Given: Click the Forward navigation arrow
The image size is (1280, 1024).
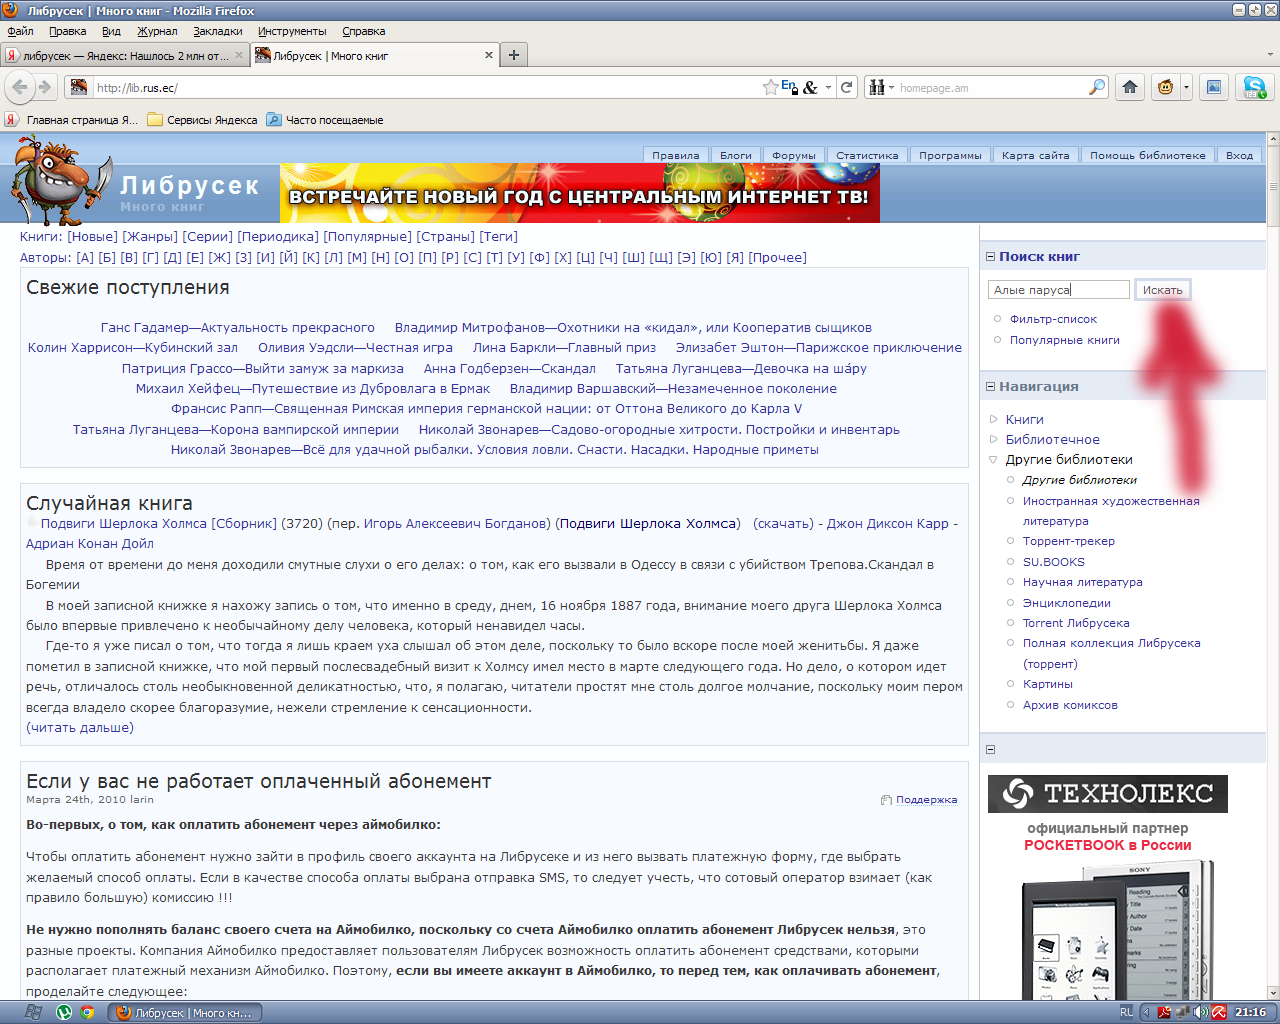Looking at the screenshot, I should click(45, 87).
